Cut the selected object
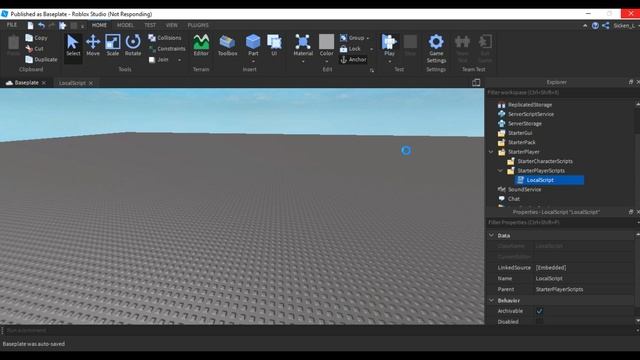 point(34,49)
